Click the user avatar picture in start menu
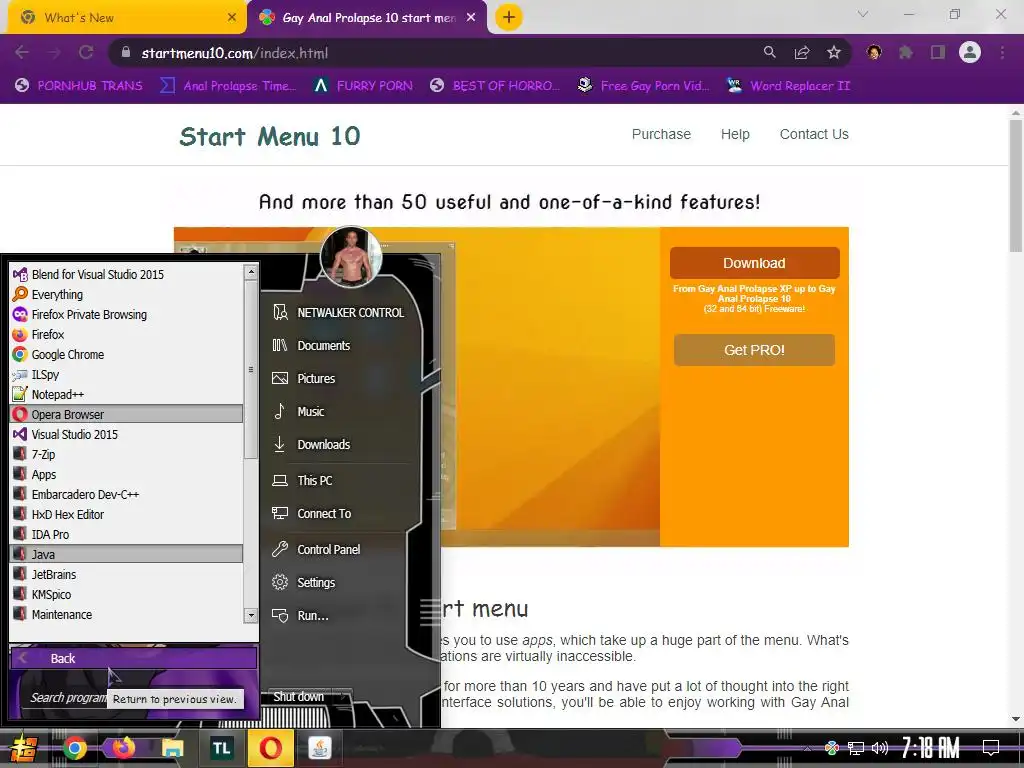 (x=351, y=257)
